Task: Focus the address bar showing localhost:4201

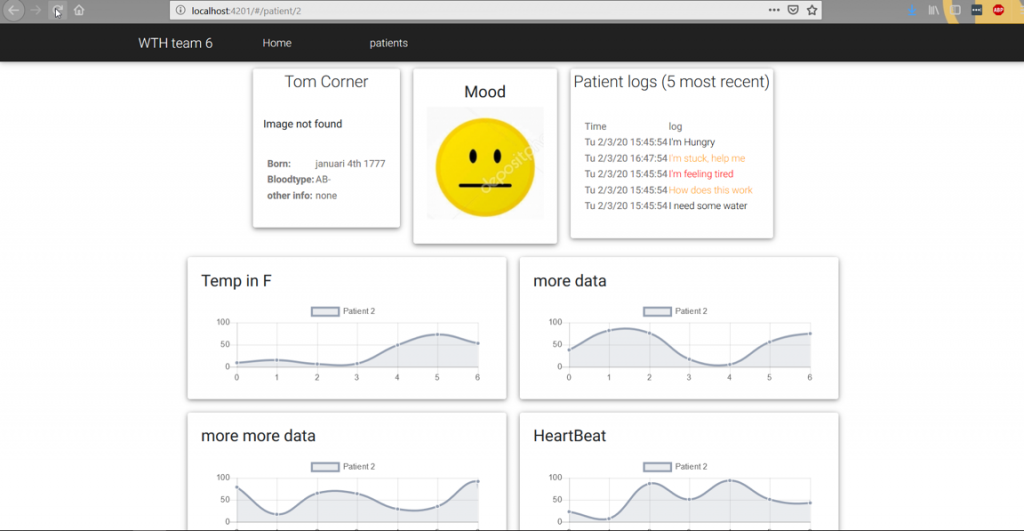Action: pos(470,10)
